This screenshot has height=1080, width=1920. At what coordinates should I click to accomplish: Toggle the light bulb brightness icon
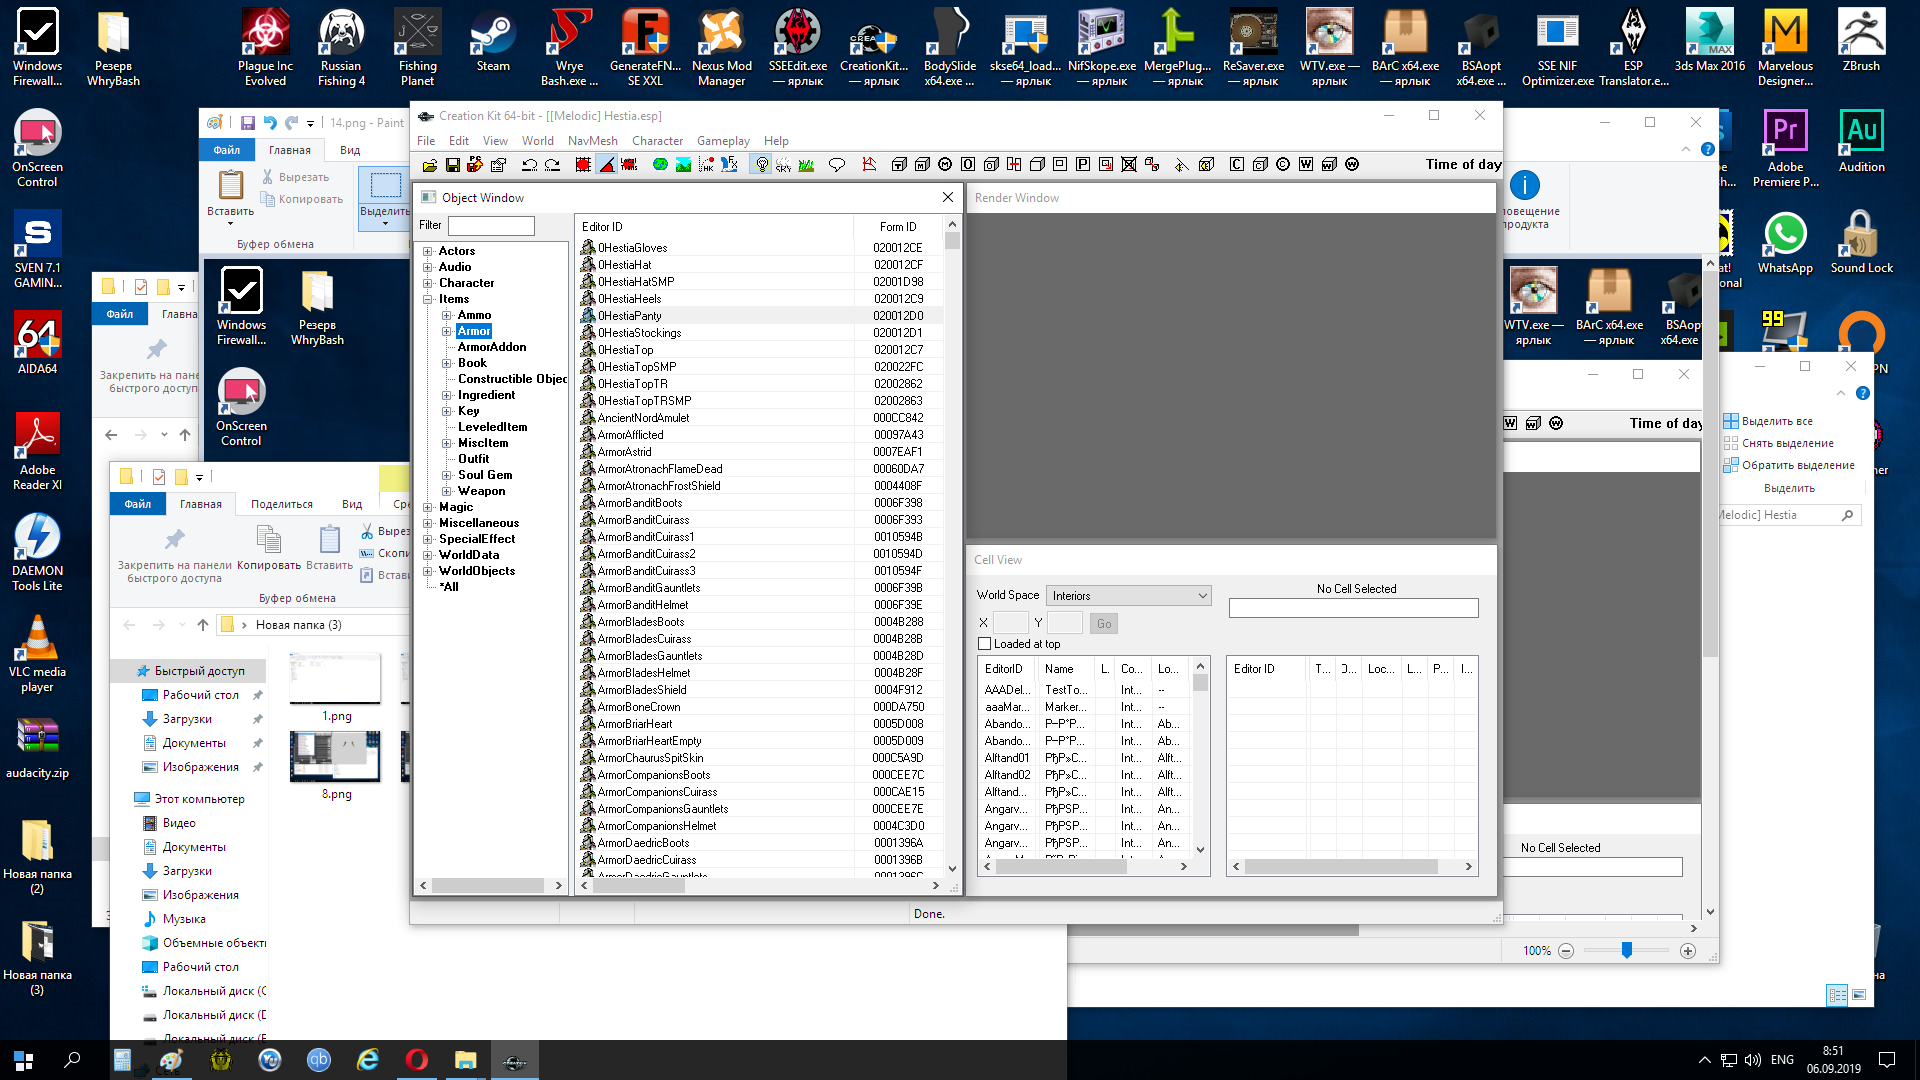pos(762,164)
